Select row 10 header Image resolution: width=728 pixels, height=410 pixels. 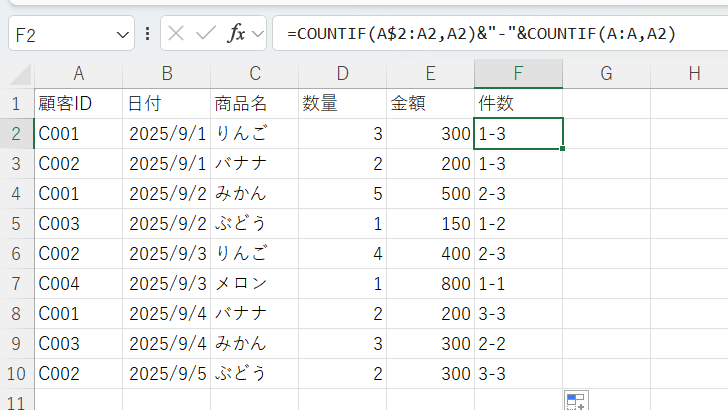pos(17,374)
